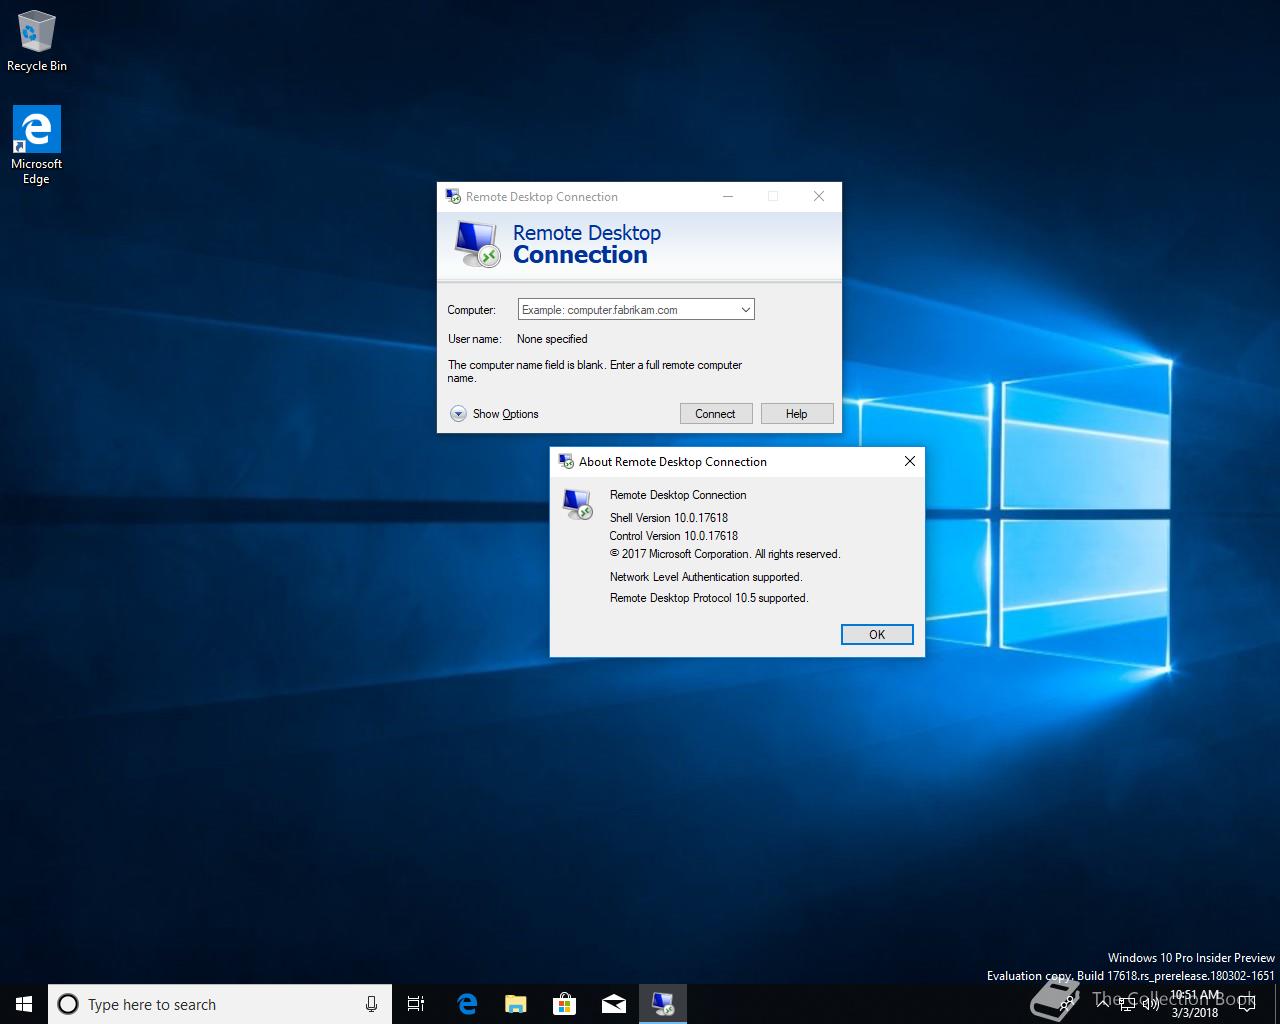1280x1024 pixels.
Task: Open the Computer name dropdown list
Action: (745, 310)
